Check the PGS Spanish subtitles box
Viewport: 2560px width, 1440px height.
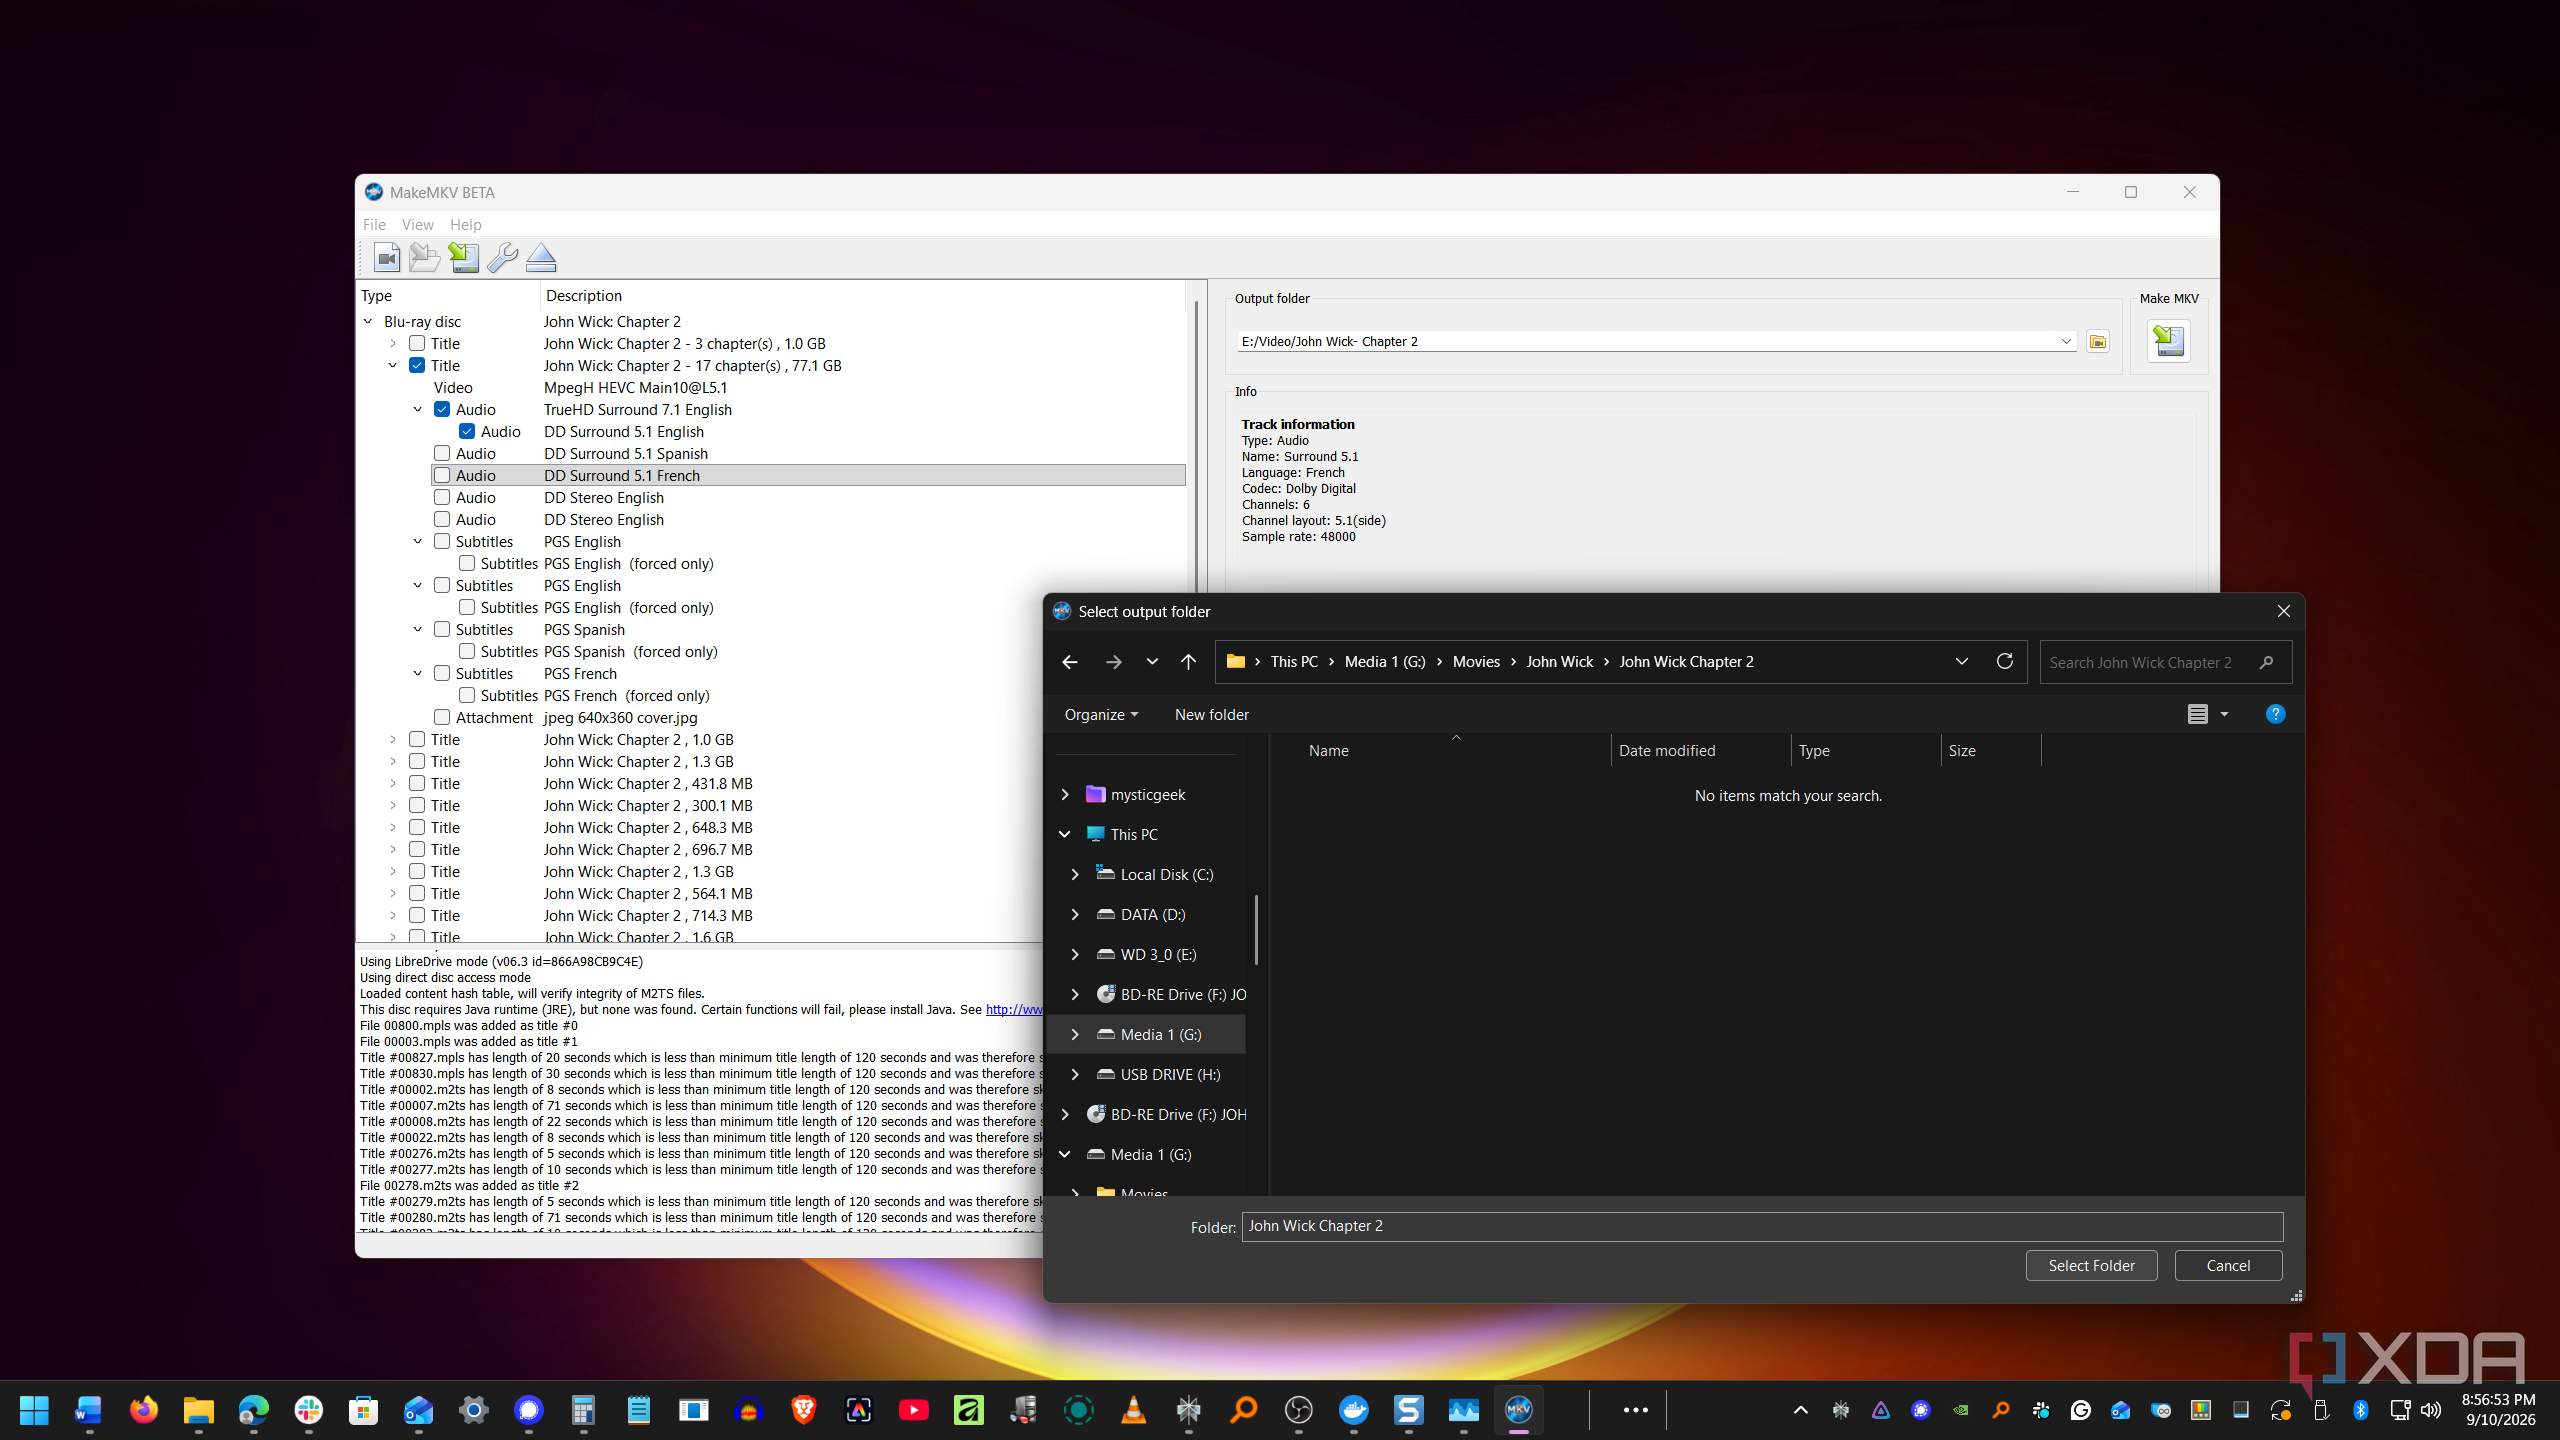click(x=442, y=630)
